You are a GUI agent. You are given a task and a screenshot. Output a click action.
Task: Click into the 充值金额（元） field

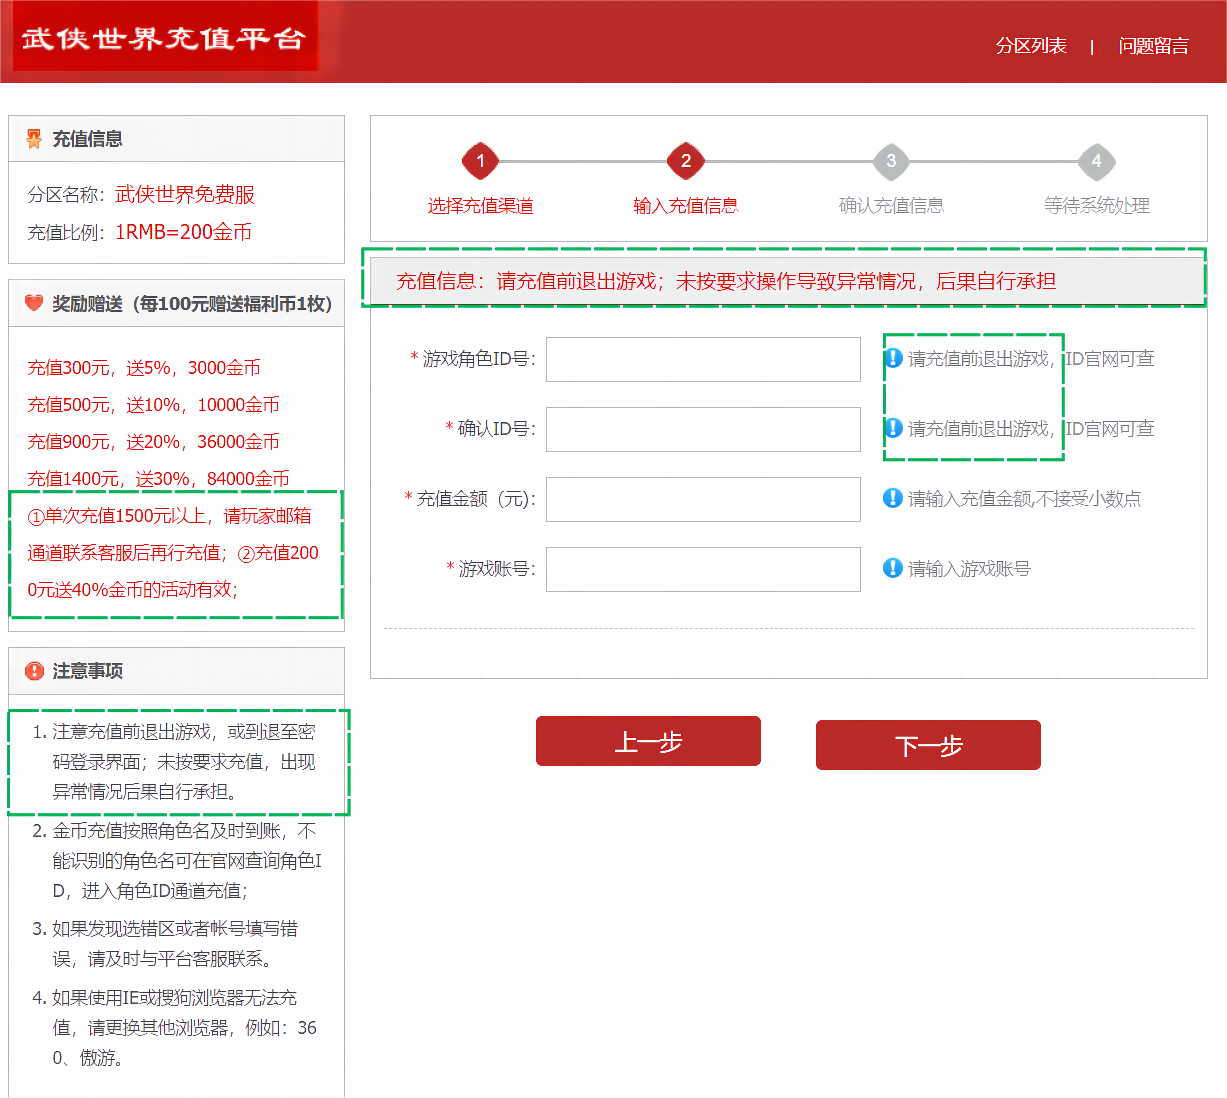(x=703, y=499)
